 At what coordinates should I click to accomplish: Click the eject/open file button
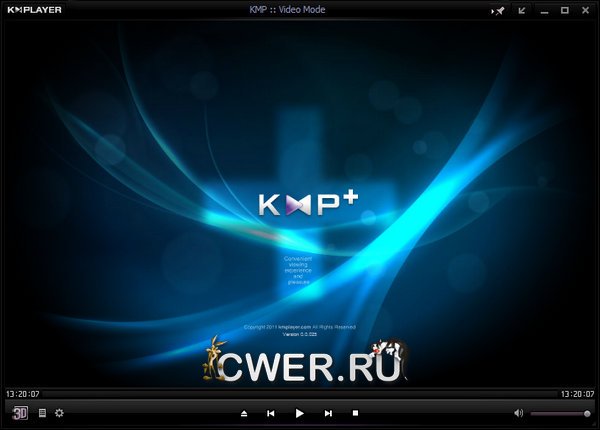(244, 413)
